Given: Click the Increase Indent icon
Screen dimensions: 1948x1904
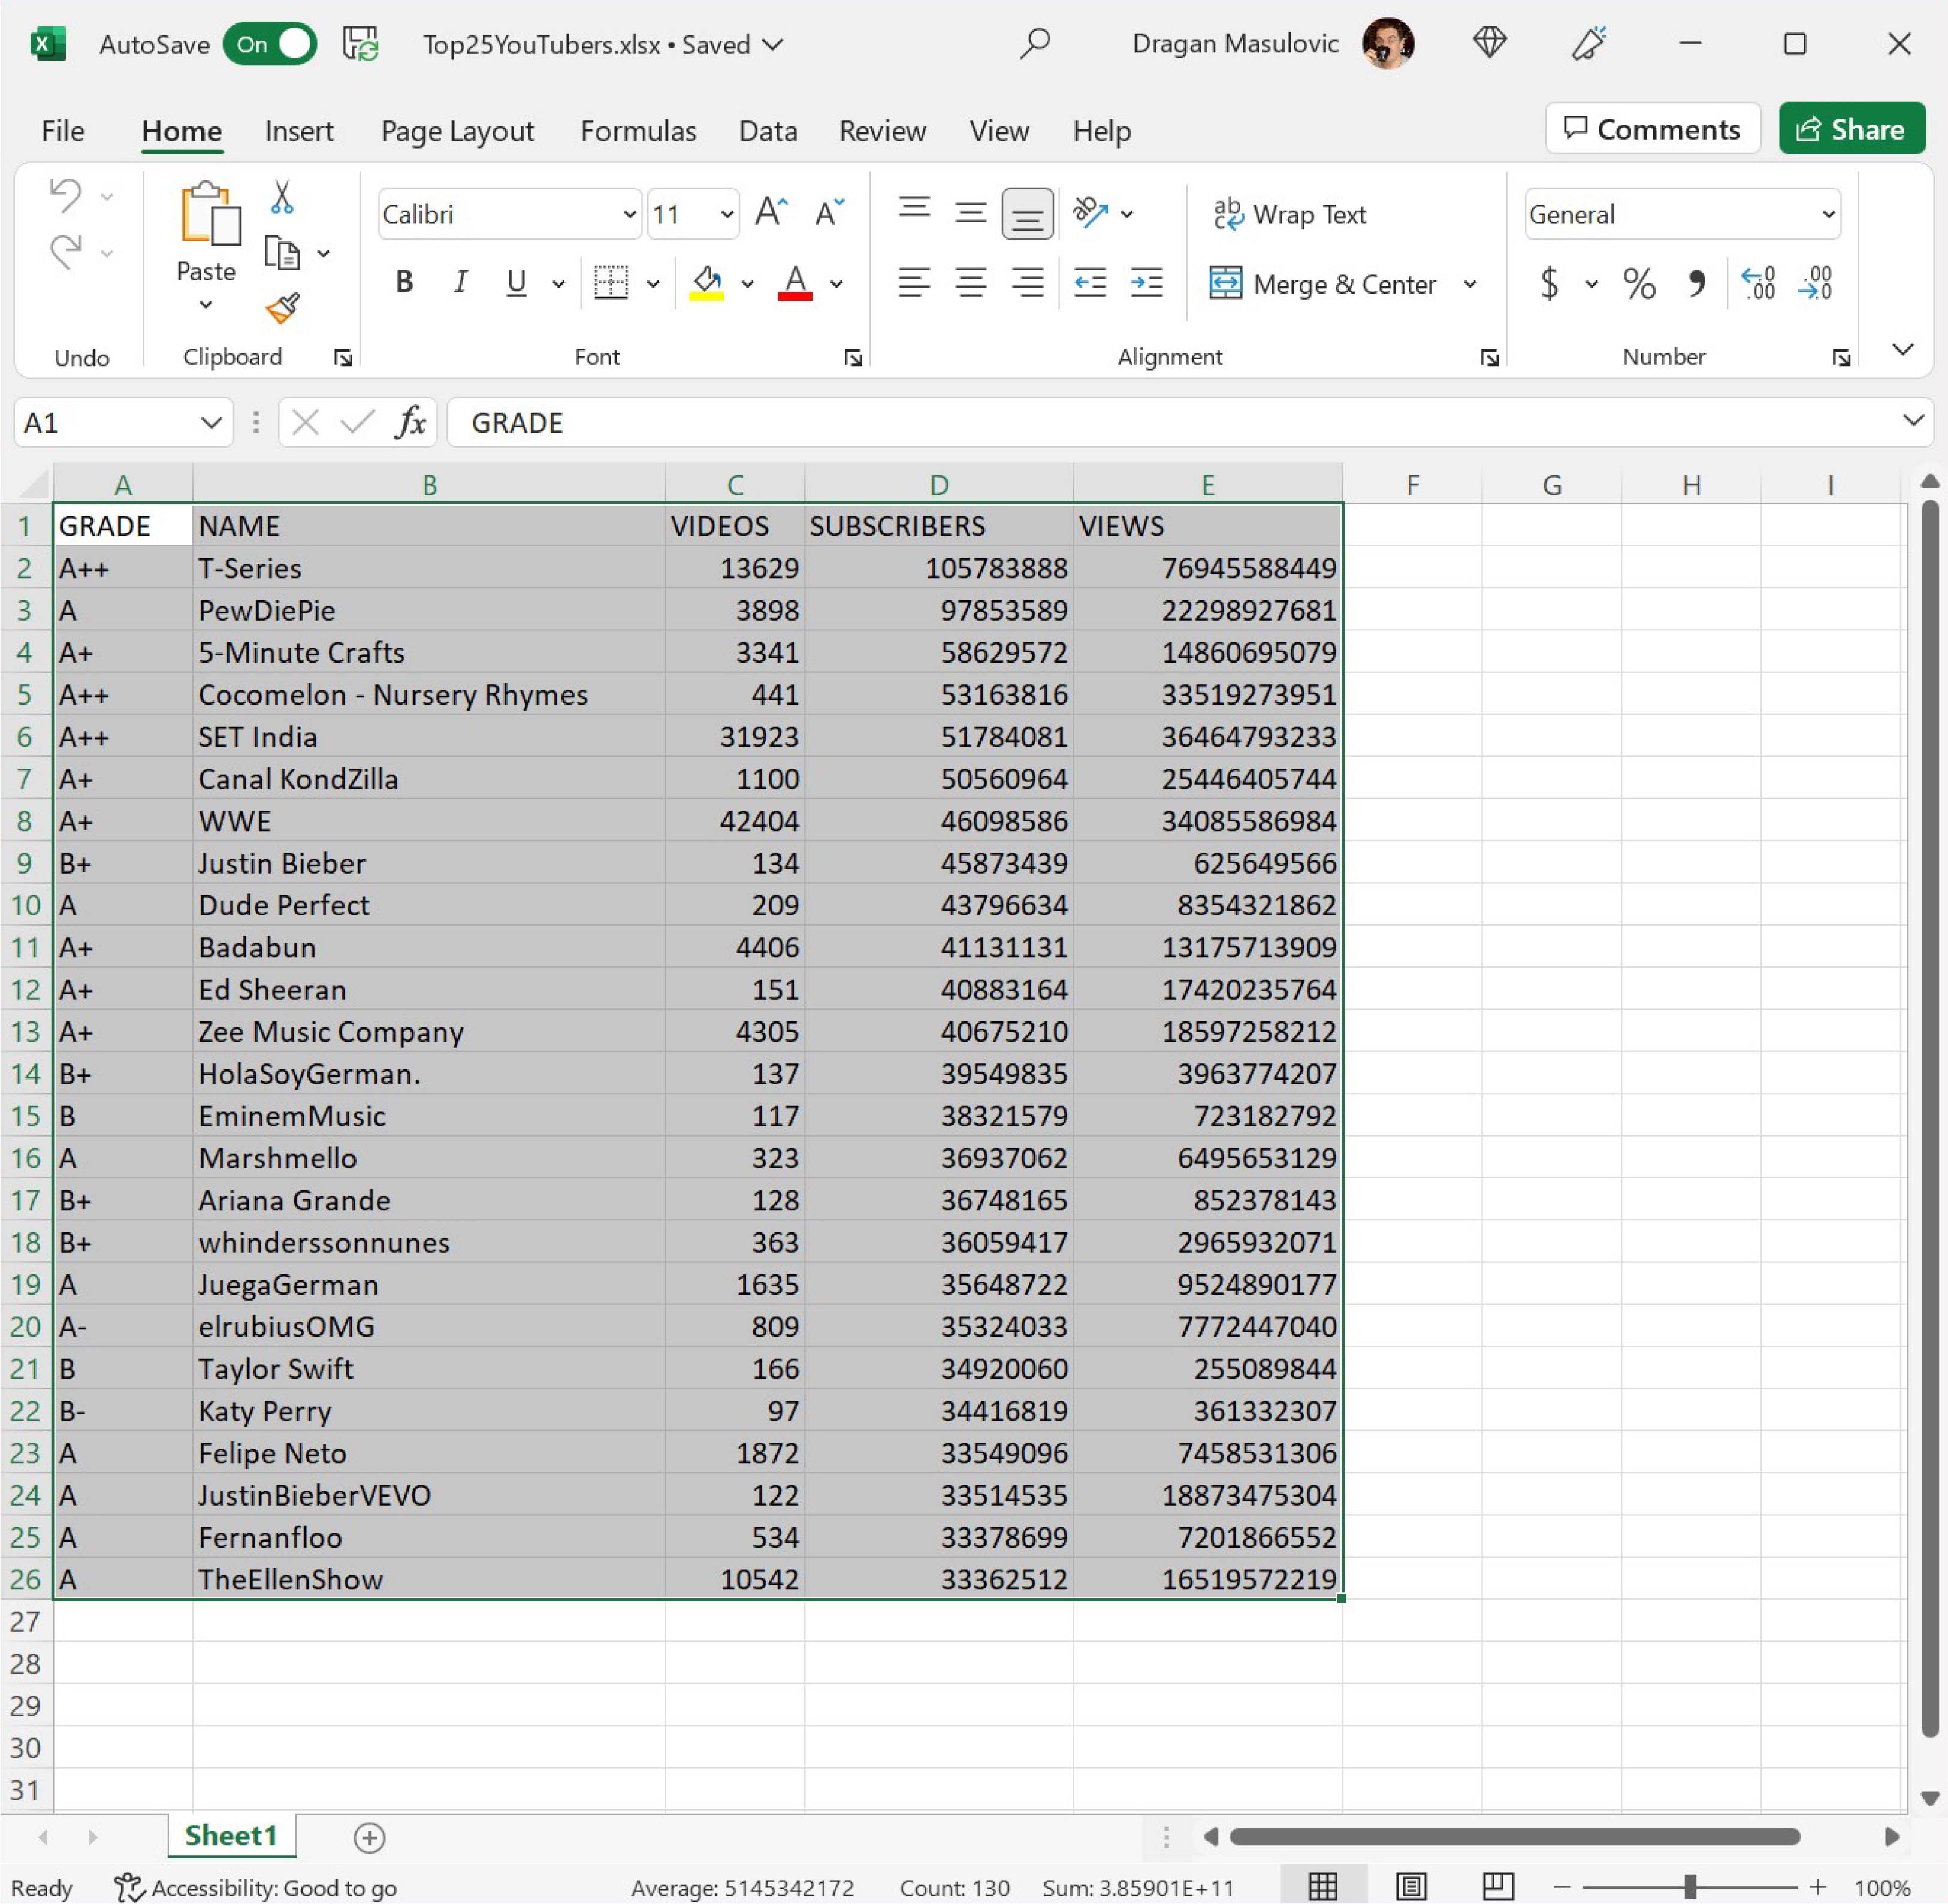Looking at the screenshot, I should (1146, 284).
